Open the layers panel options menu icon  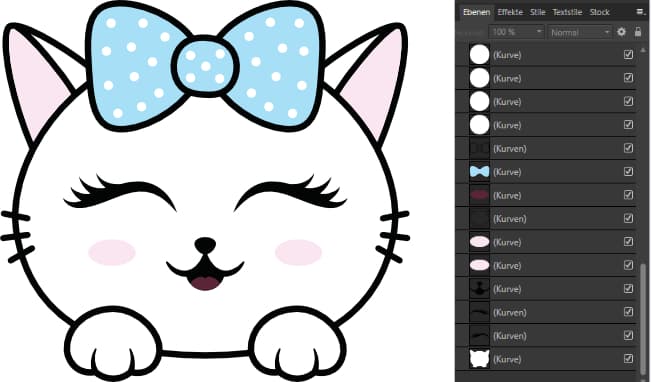(641, 12)
